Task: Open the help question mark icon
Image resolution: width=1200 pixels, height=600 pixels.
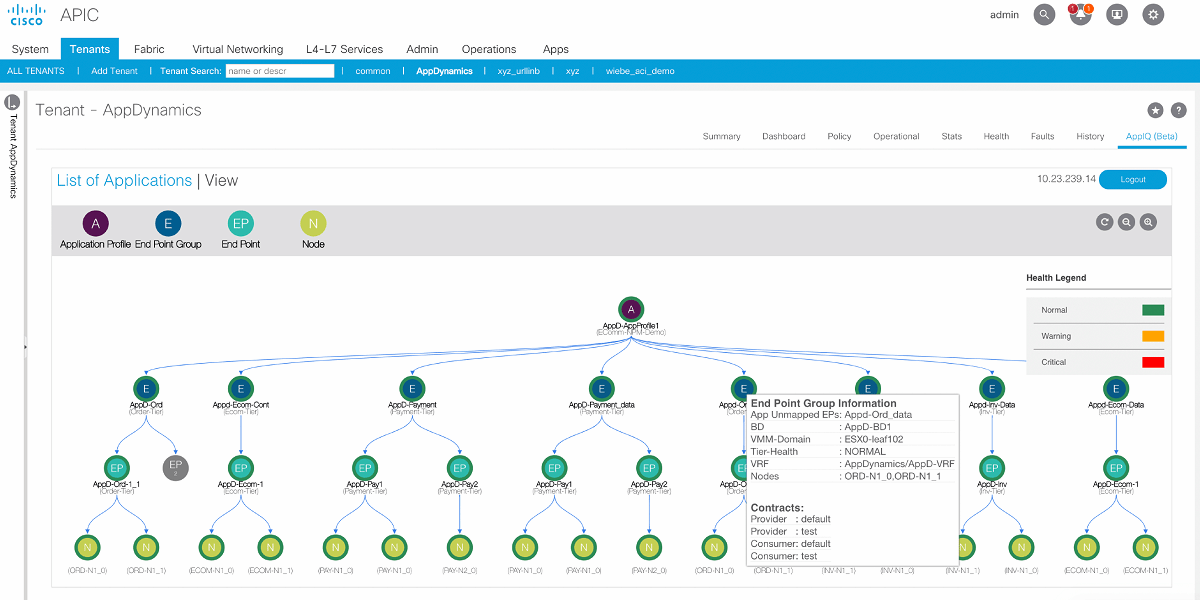Action: coord(1178,111)
